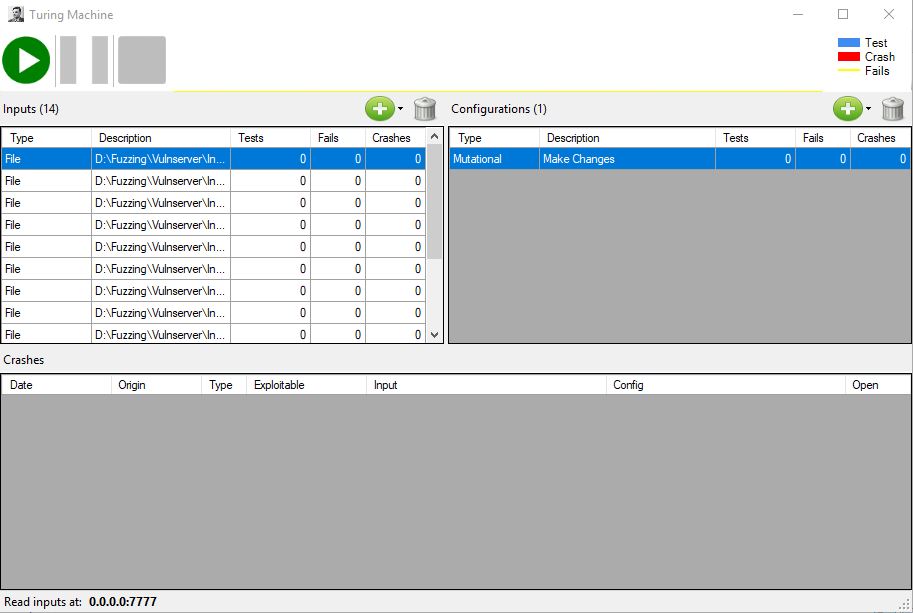
Task: Remove configuration using trash can icon
Action: click(x=893, y=108)
